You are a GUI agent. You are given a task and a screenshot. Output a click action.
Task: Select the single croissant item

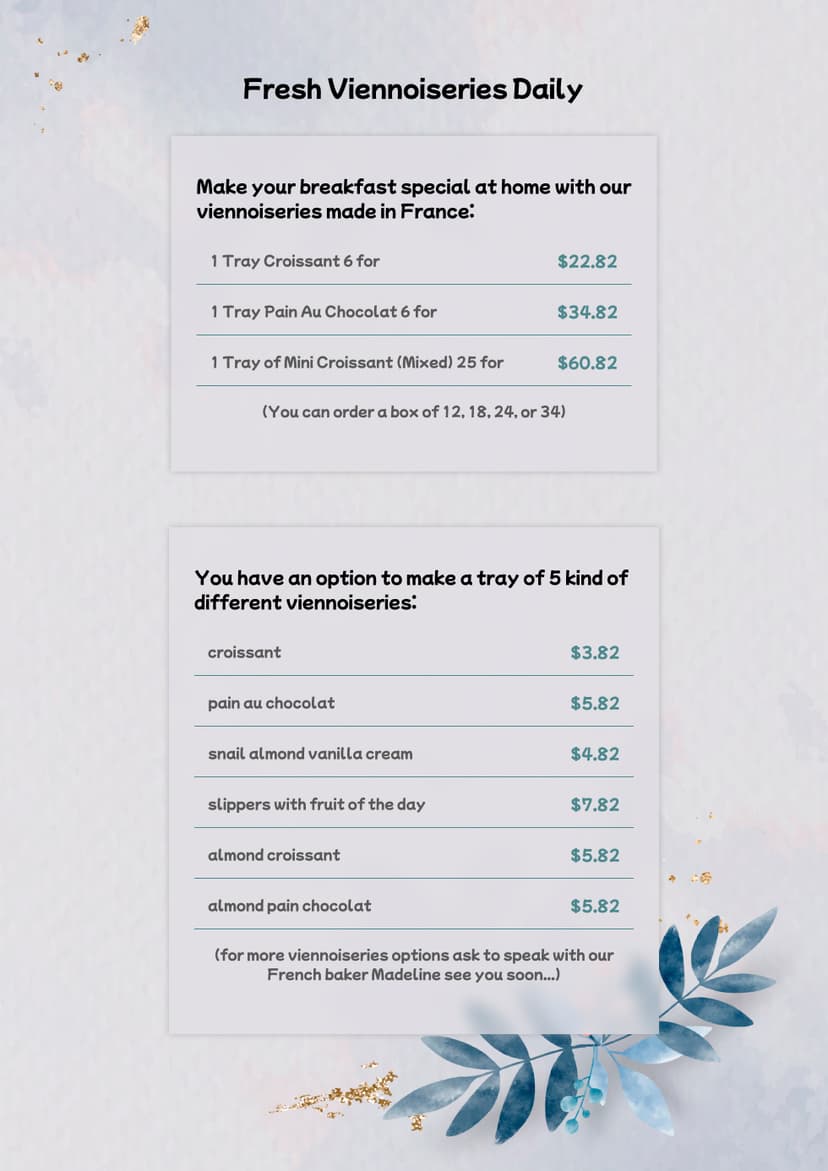[x=244, y=652]
